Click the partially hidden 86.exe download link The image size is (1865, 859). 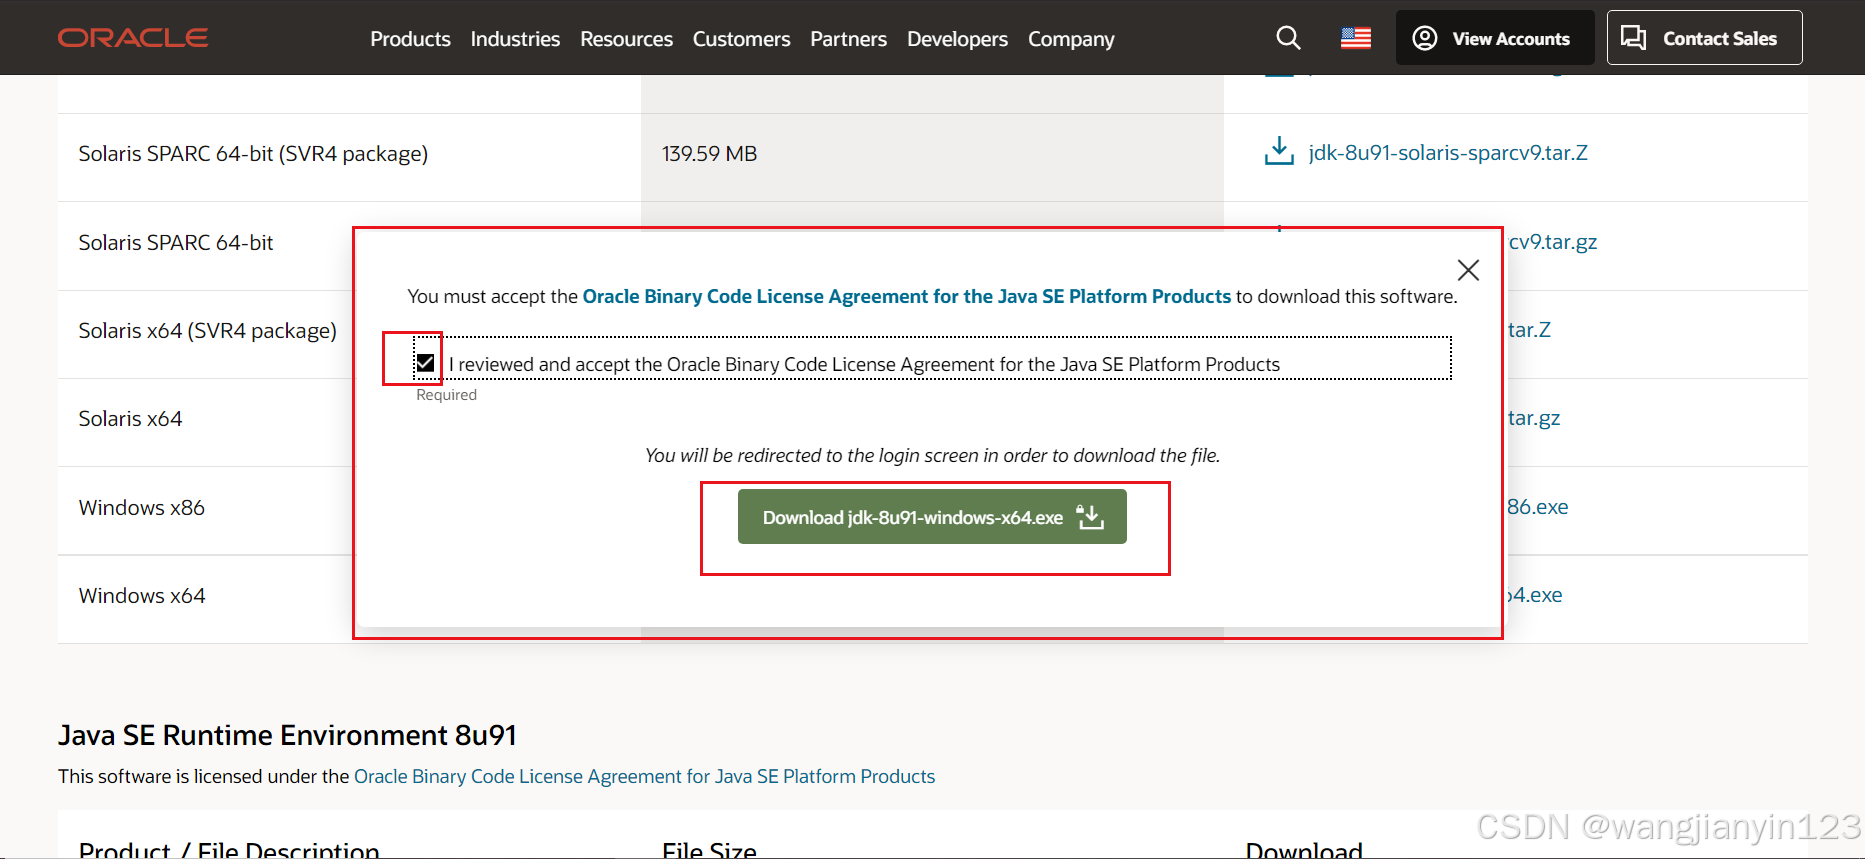point(1538,507)
